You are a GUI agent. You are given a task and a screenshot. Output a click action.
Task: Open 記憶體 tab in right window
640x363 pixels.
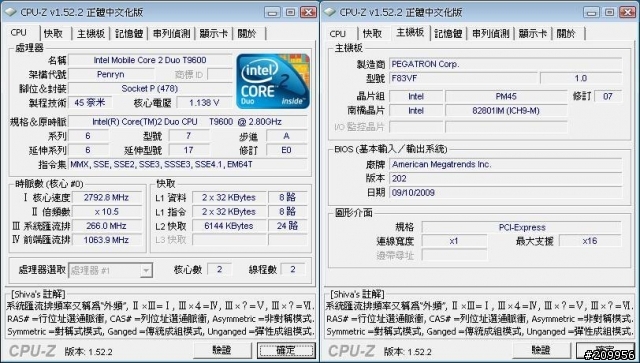pyautogui.click(x=448, y=33)
